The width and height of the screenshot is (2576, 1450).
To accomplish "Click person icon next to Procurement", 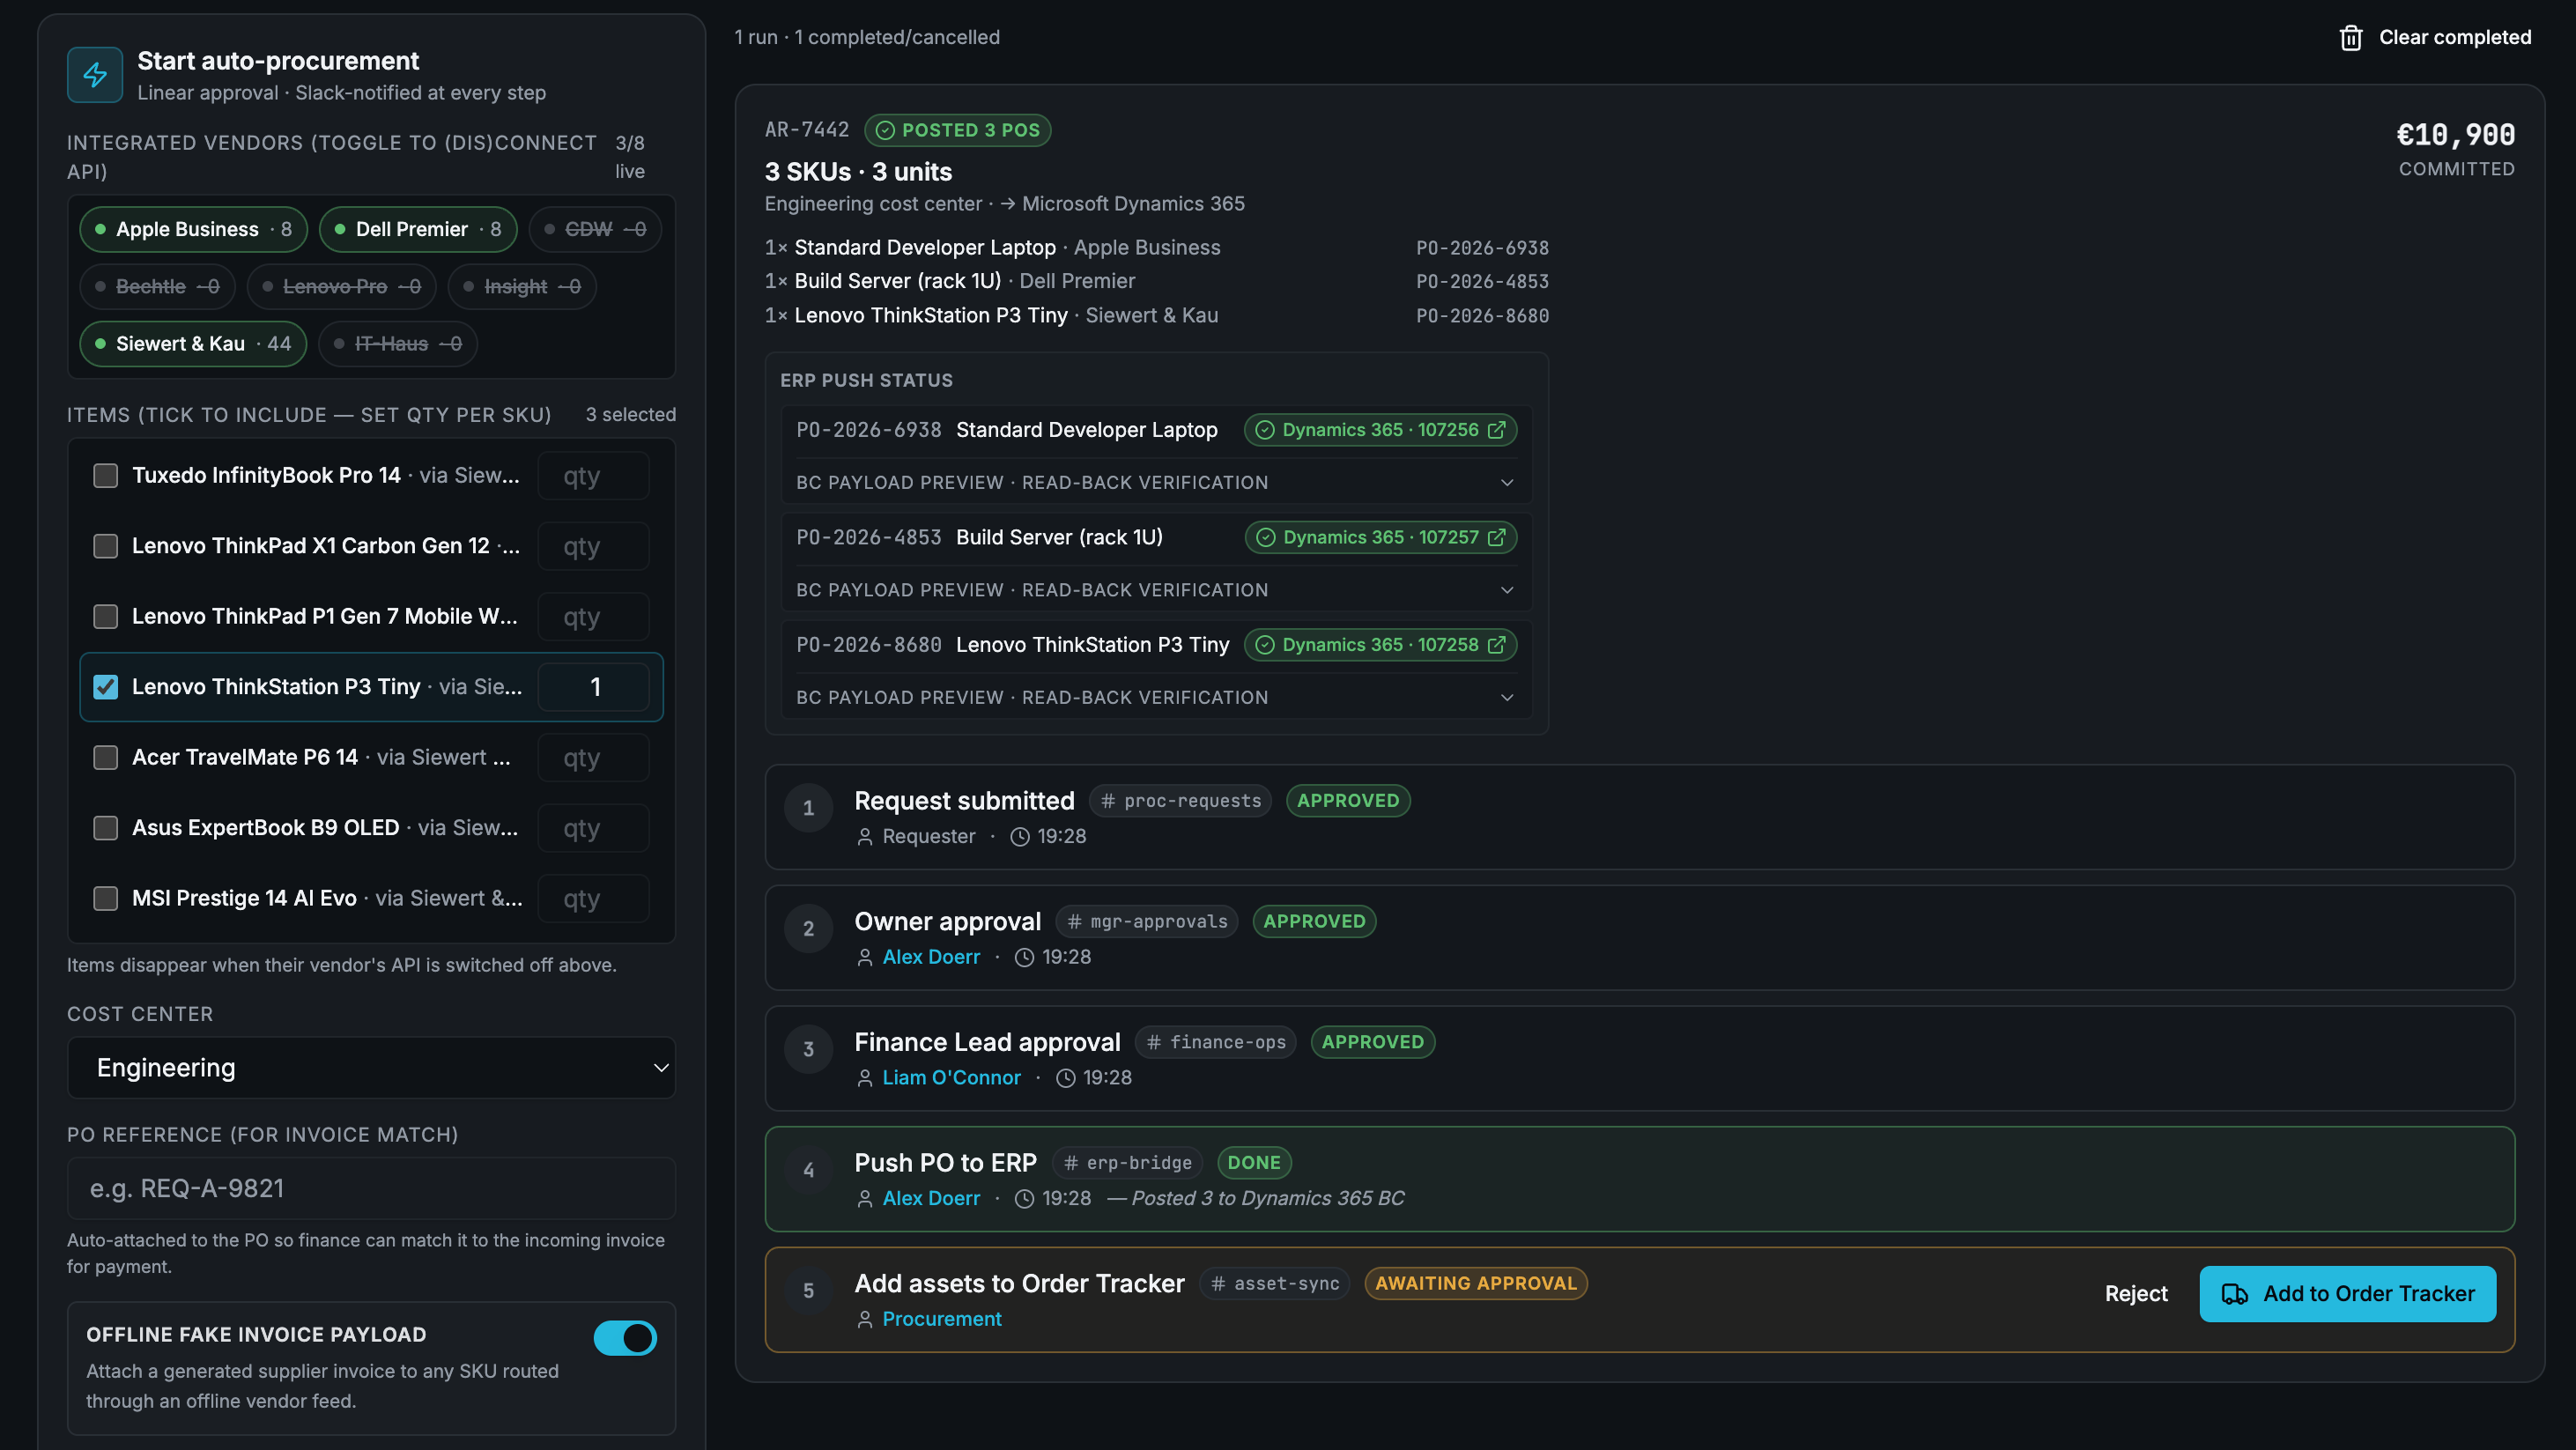I will (x=865, y=1320).
